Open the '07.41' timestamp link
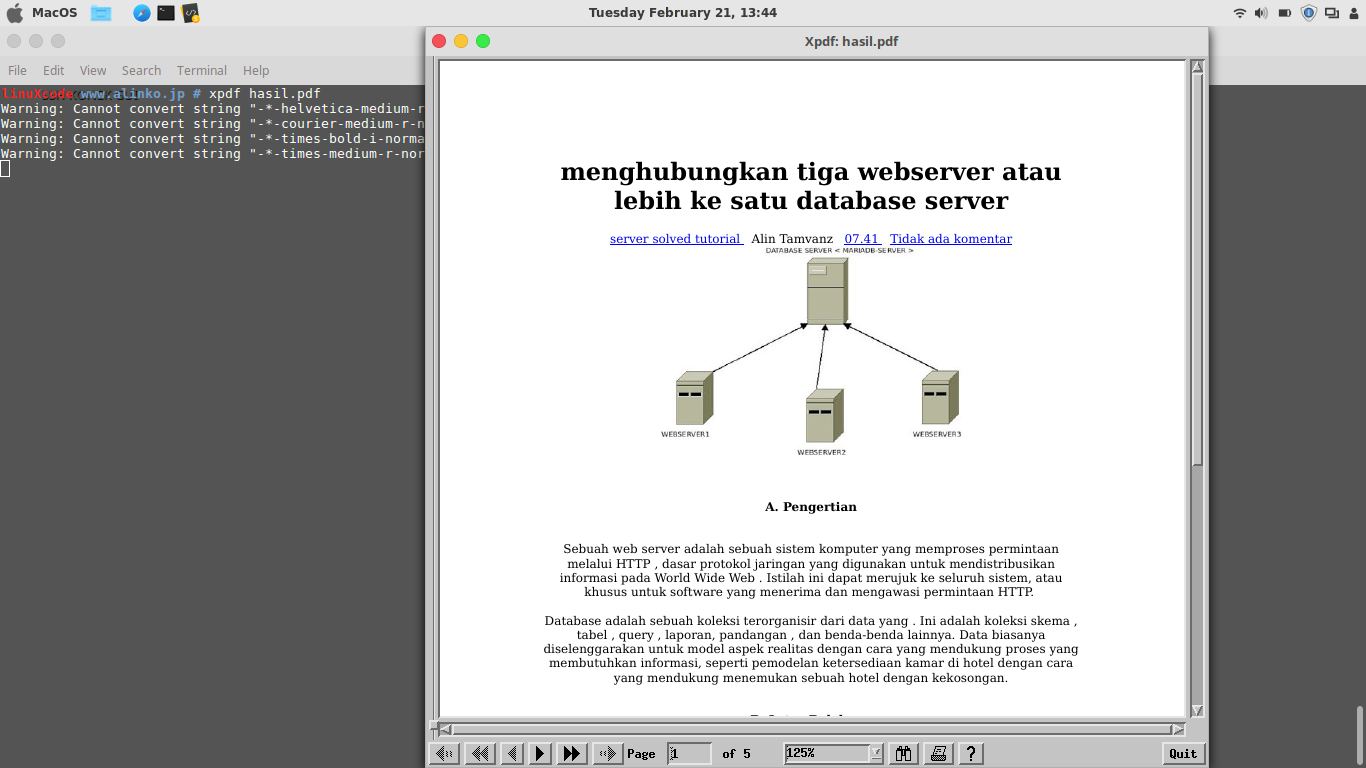This screenshot has width=1366, height=768. click(862, 239)
